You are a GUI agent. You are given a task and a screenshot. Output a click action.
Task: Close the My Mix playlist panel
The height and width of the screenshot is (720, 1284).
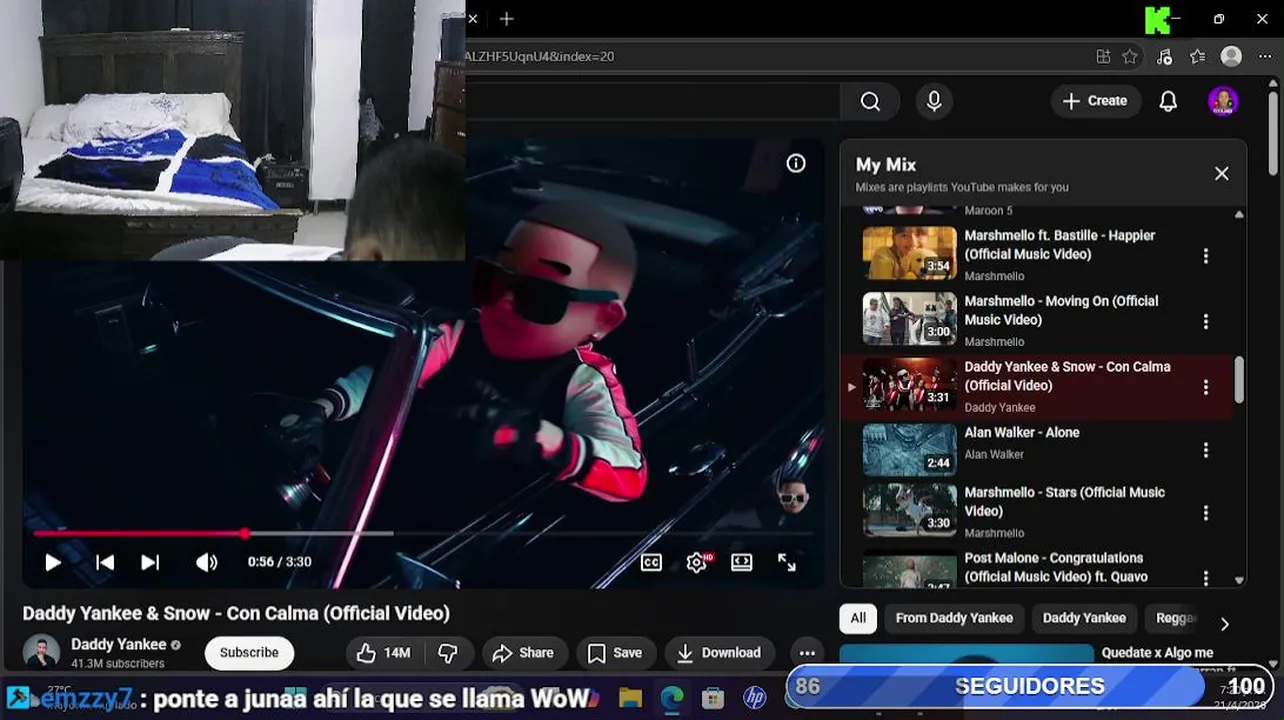[1222, 173]
